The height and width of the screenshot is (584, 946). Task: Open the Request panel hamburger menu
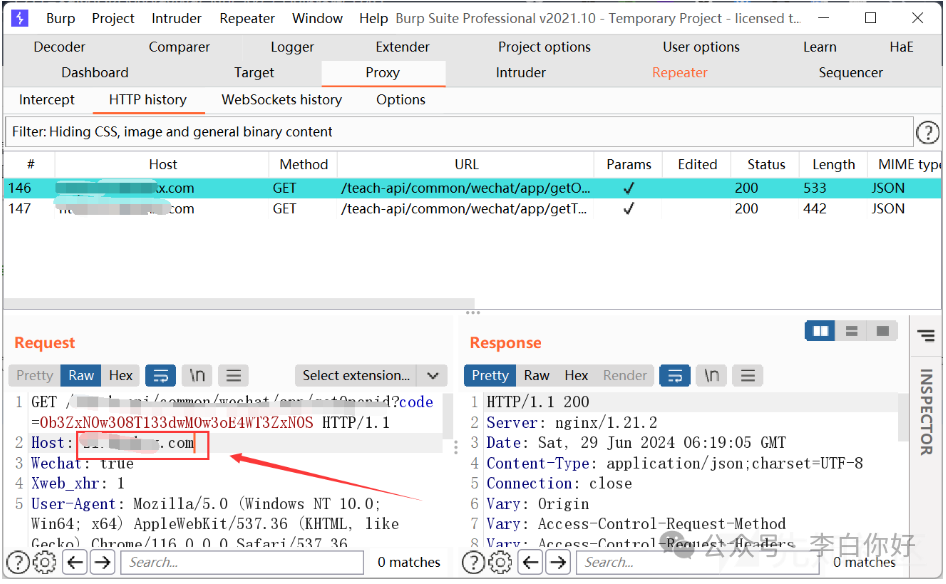pyautogui.click(x=234, y=376)
